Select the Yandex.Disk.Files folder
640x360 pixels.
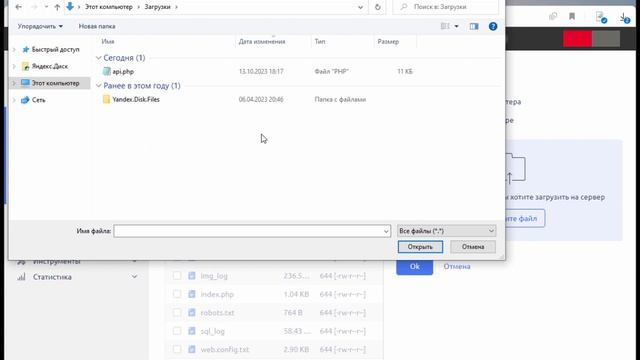[136, 99]
